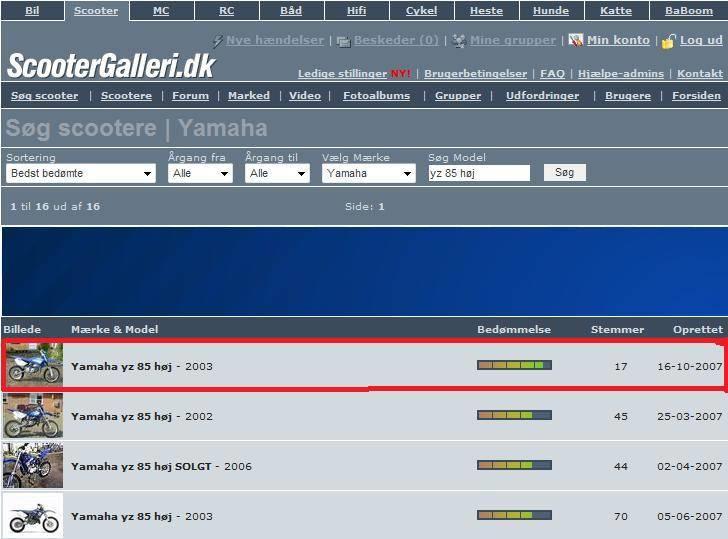
Task: Open thumbnail of the 2003 Yamaha from 16-10-2007
Action: (33, 366)
